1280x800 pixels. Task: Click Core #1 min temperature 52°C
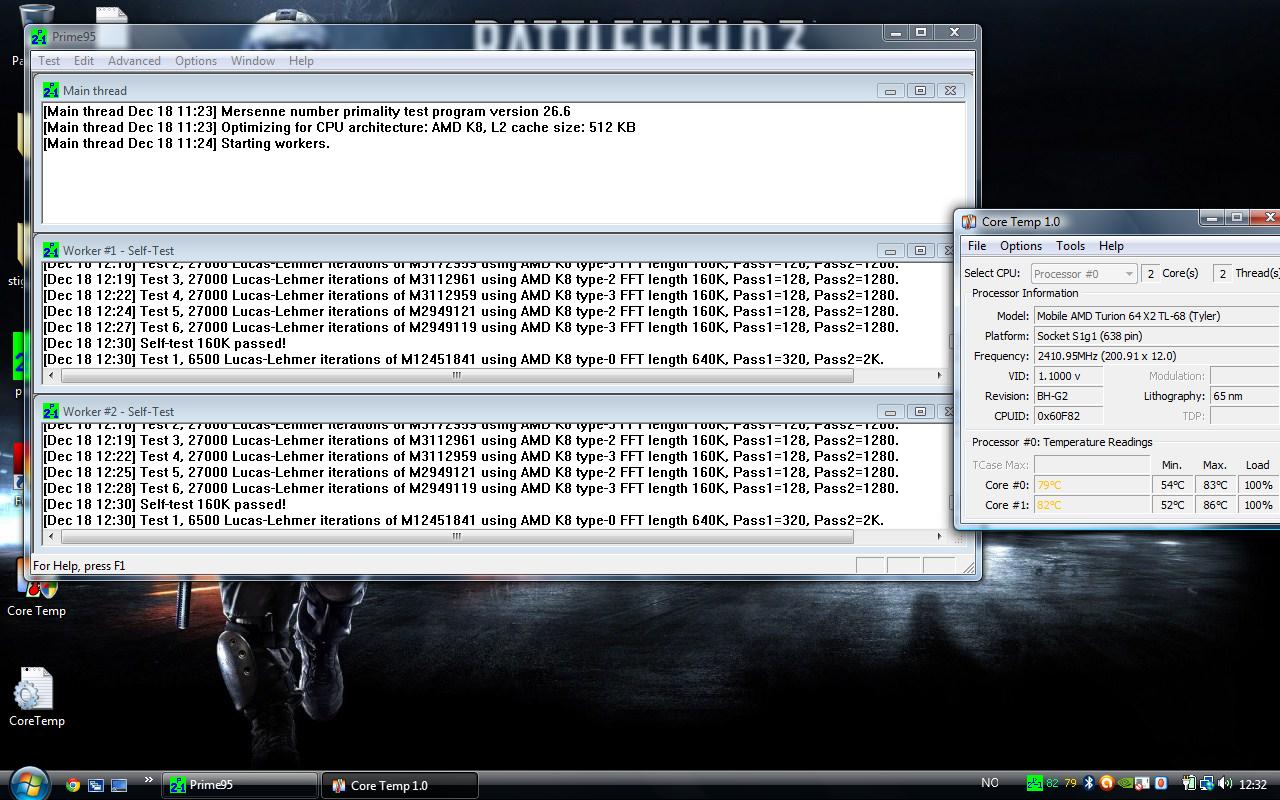(x=1172, y=505)
